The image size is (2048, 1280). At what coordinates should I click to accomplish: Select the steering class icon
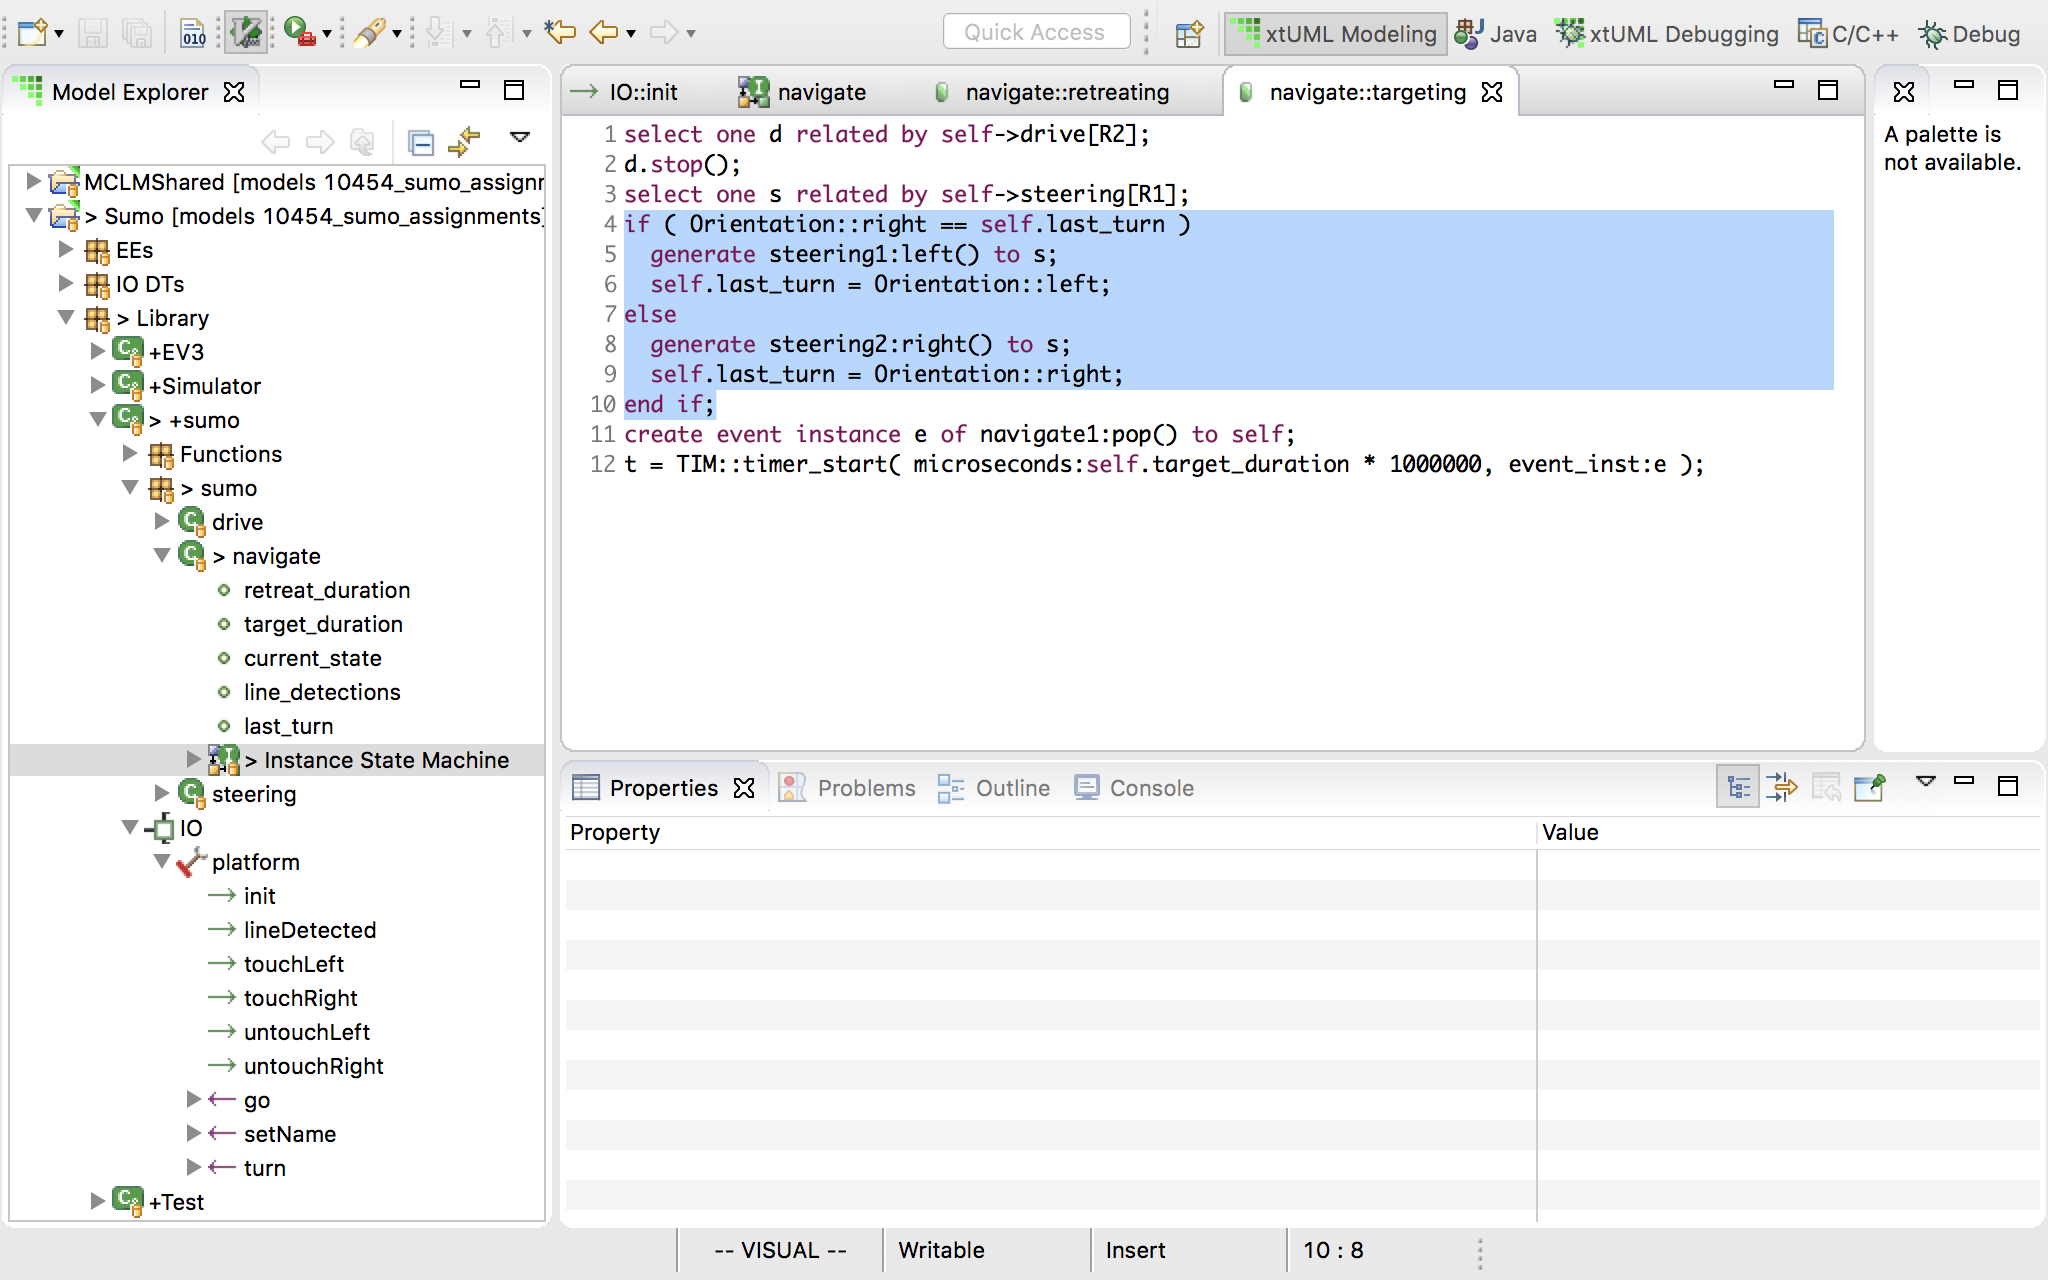[192, 793]
